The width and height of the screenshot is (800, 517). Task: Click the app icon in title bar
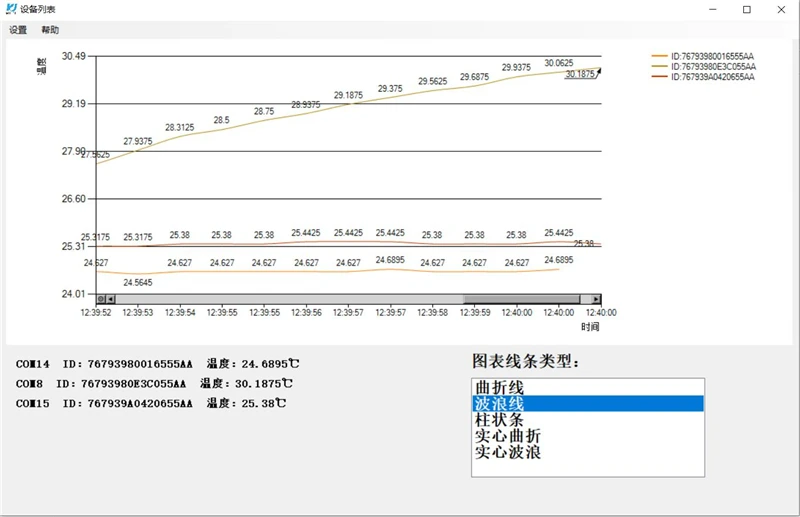(x=11, y=9)
